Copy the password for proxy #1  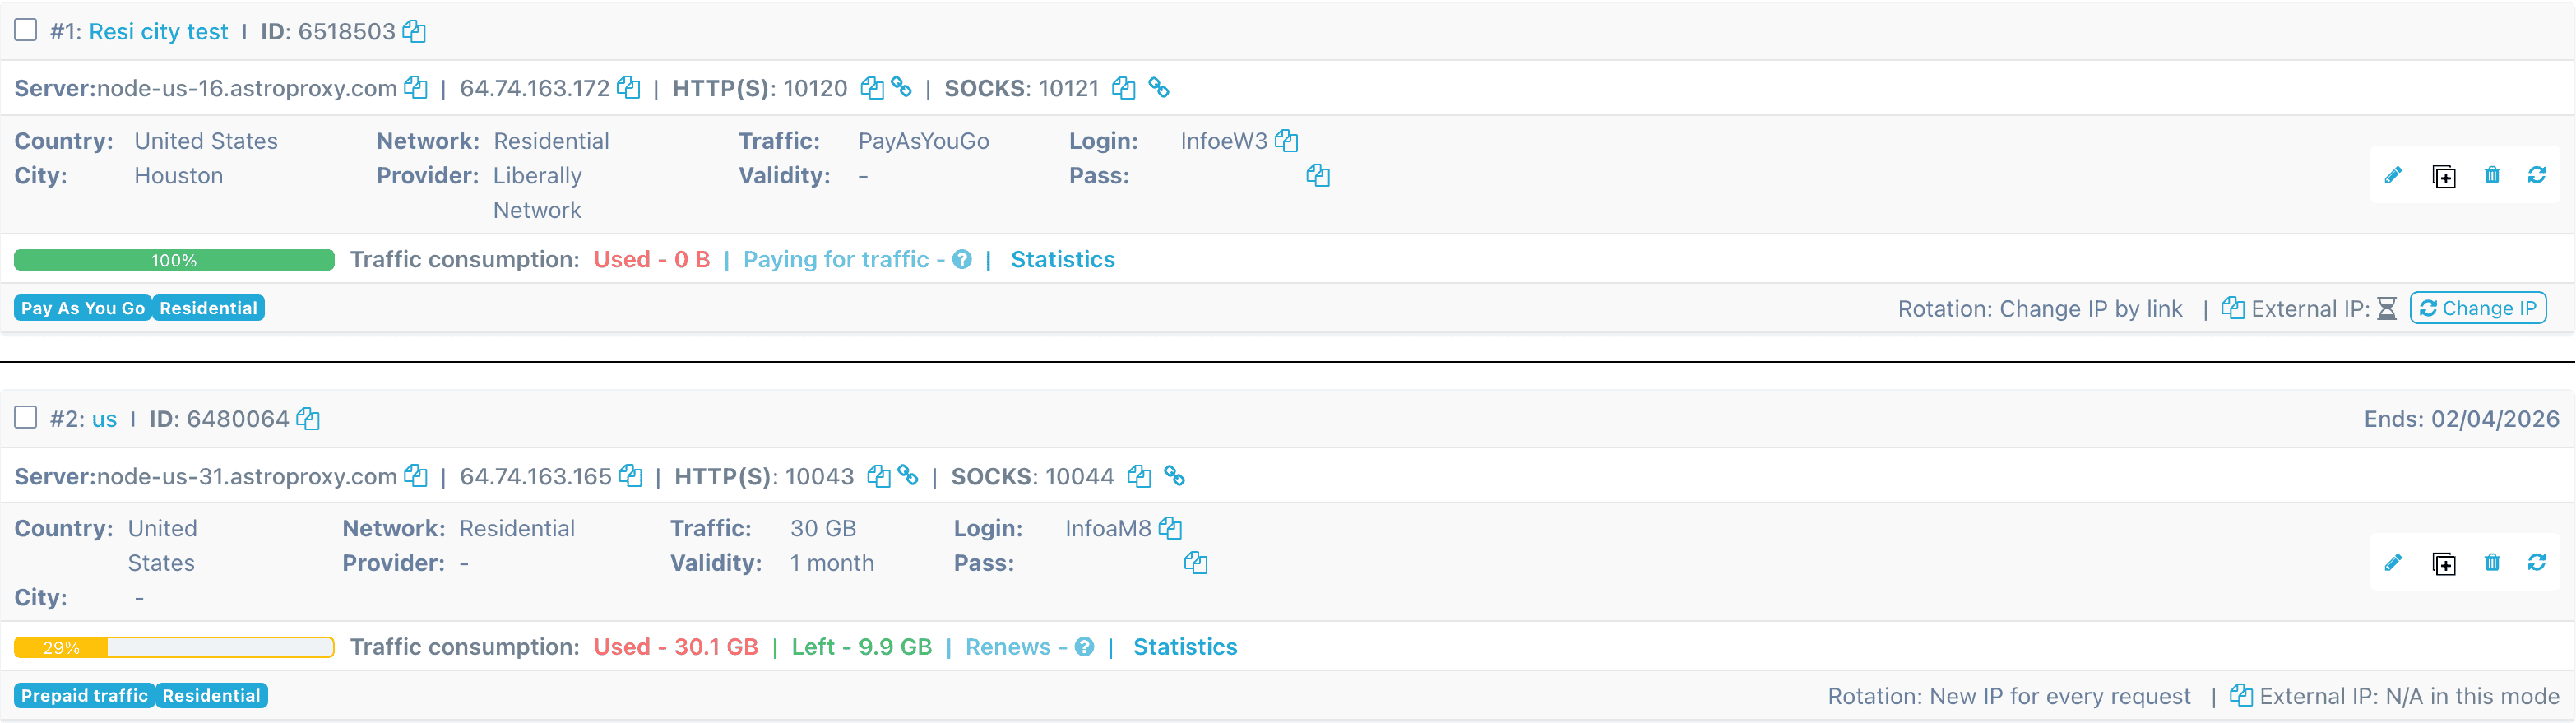point(1318,176)
